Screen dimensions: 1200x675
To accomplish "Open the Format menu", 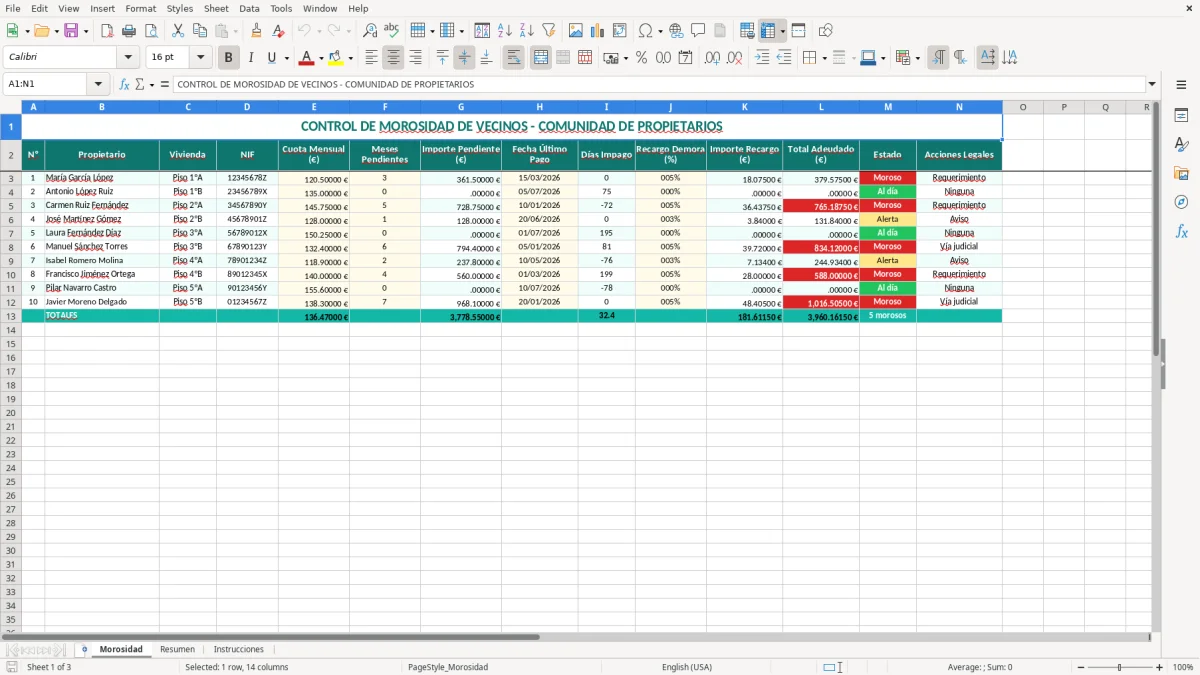I will [x=140, y=8].
